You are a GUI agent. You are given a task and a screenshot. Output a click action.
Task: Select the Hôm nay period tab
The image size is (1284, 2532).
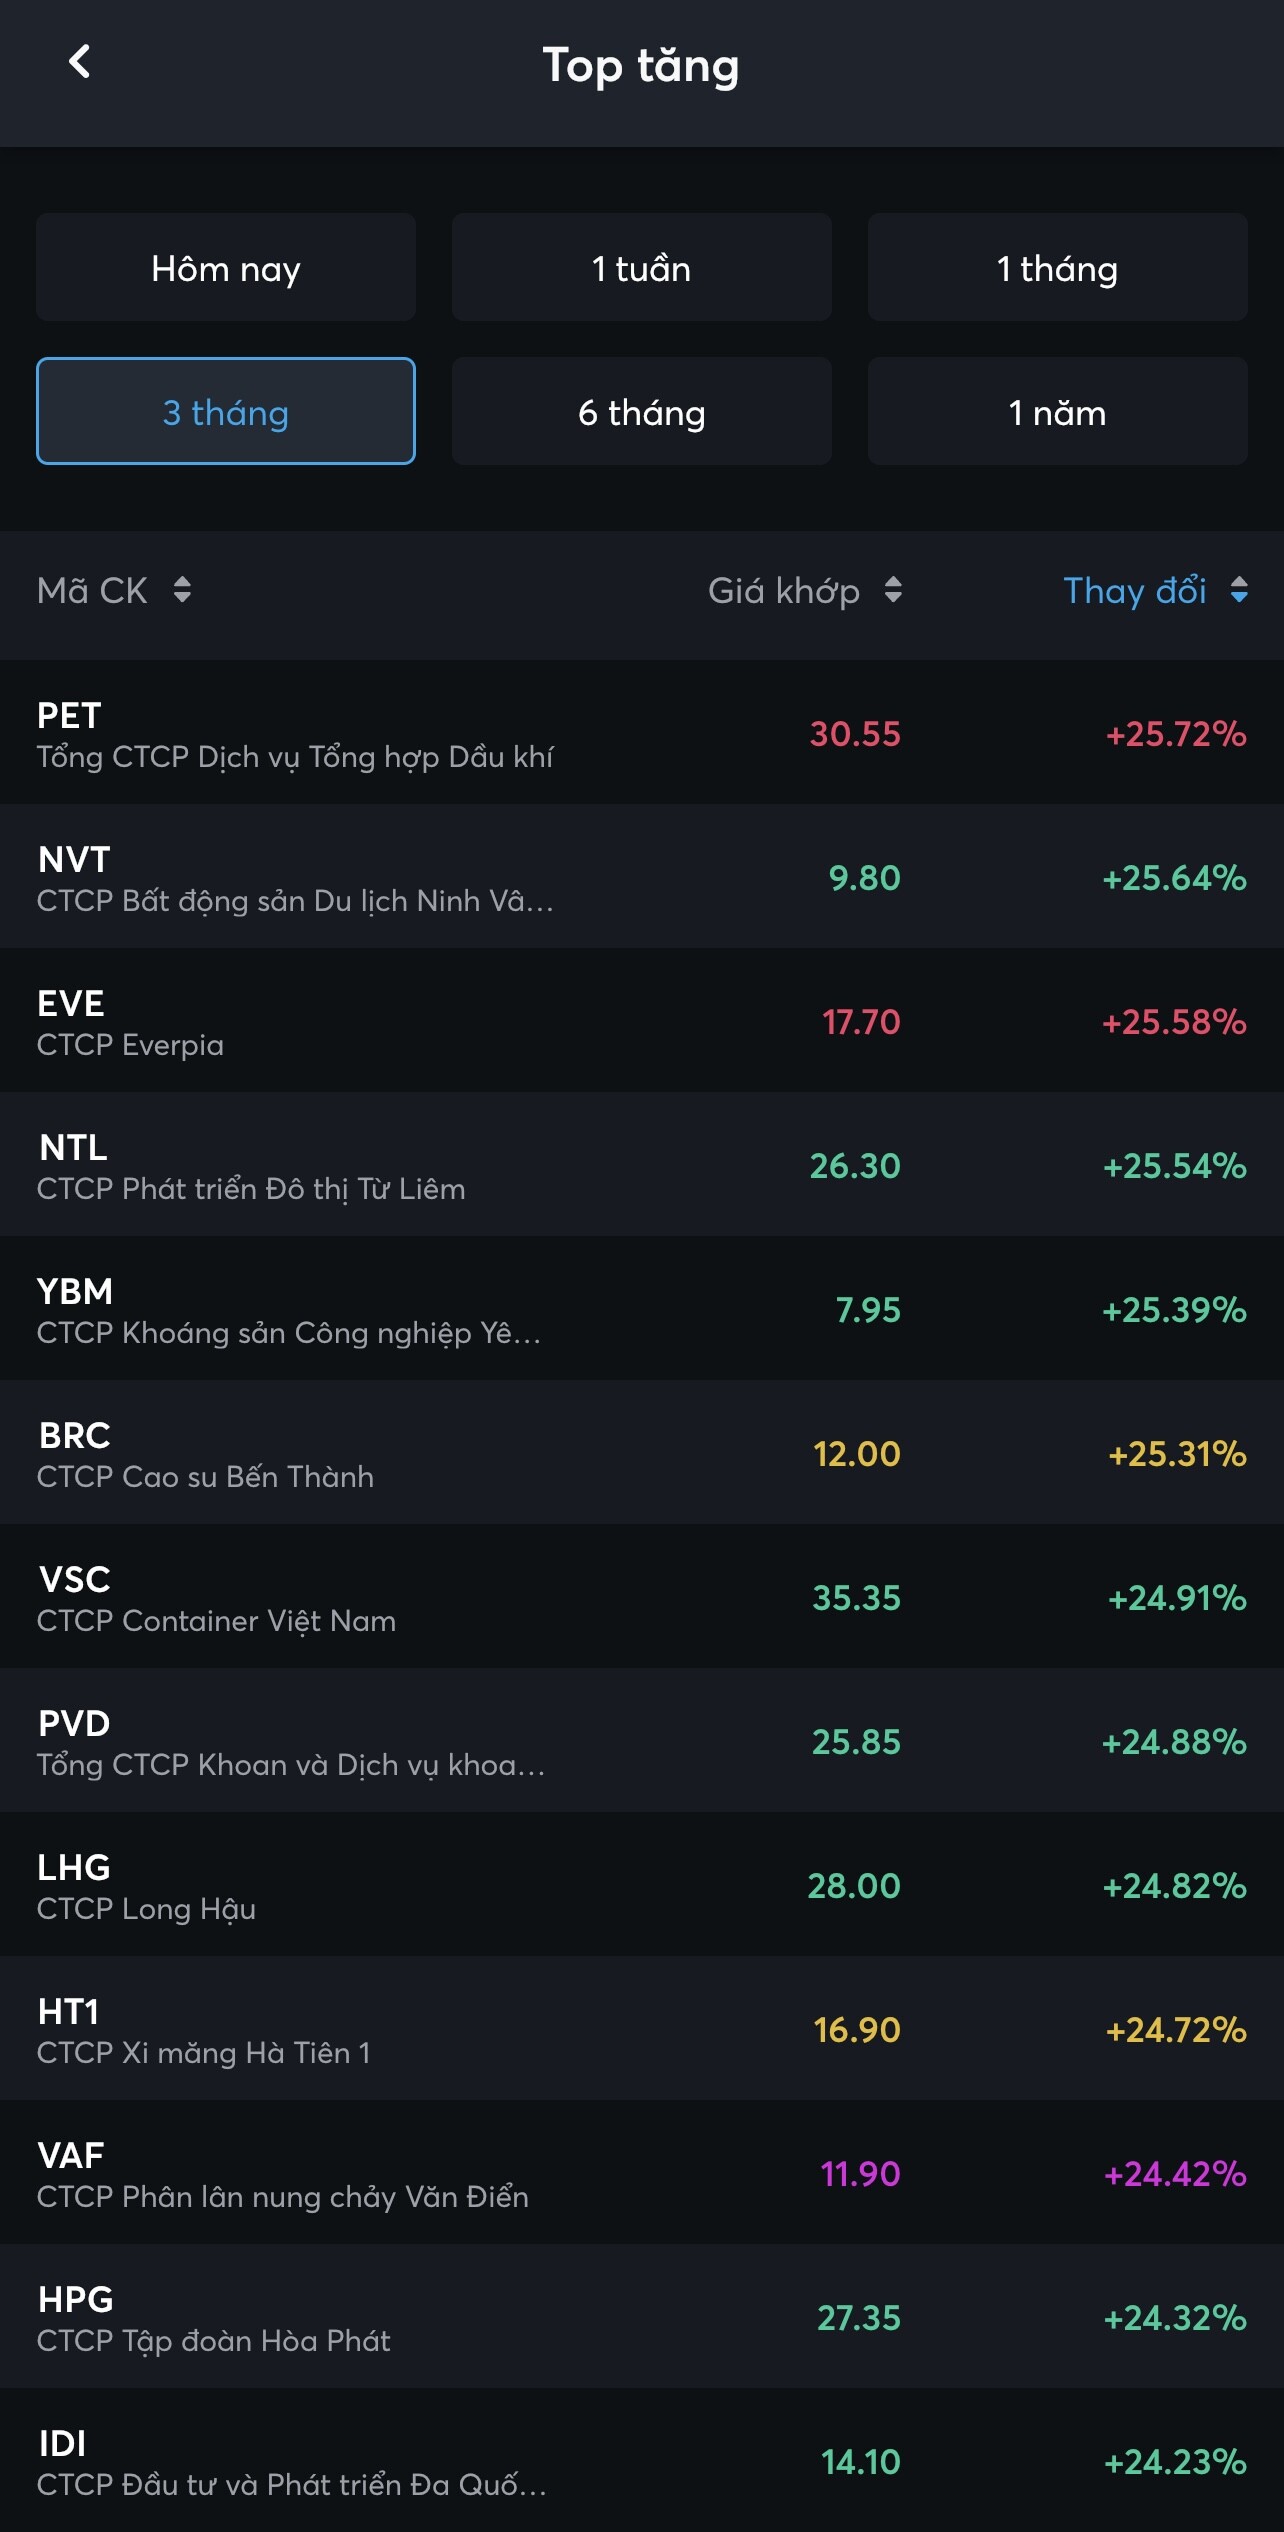226,268
